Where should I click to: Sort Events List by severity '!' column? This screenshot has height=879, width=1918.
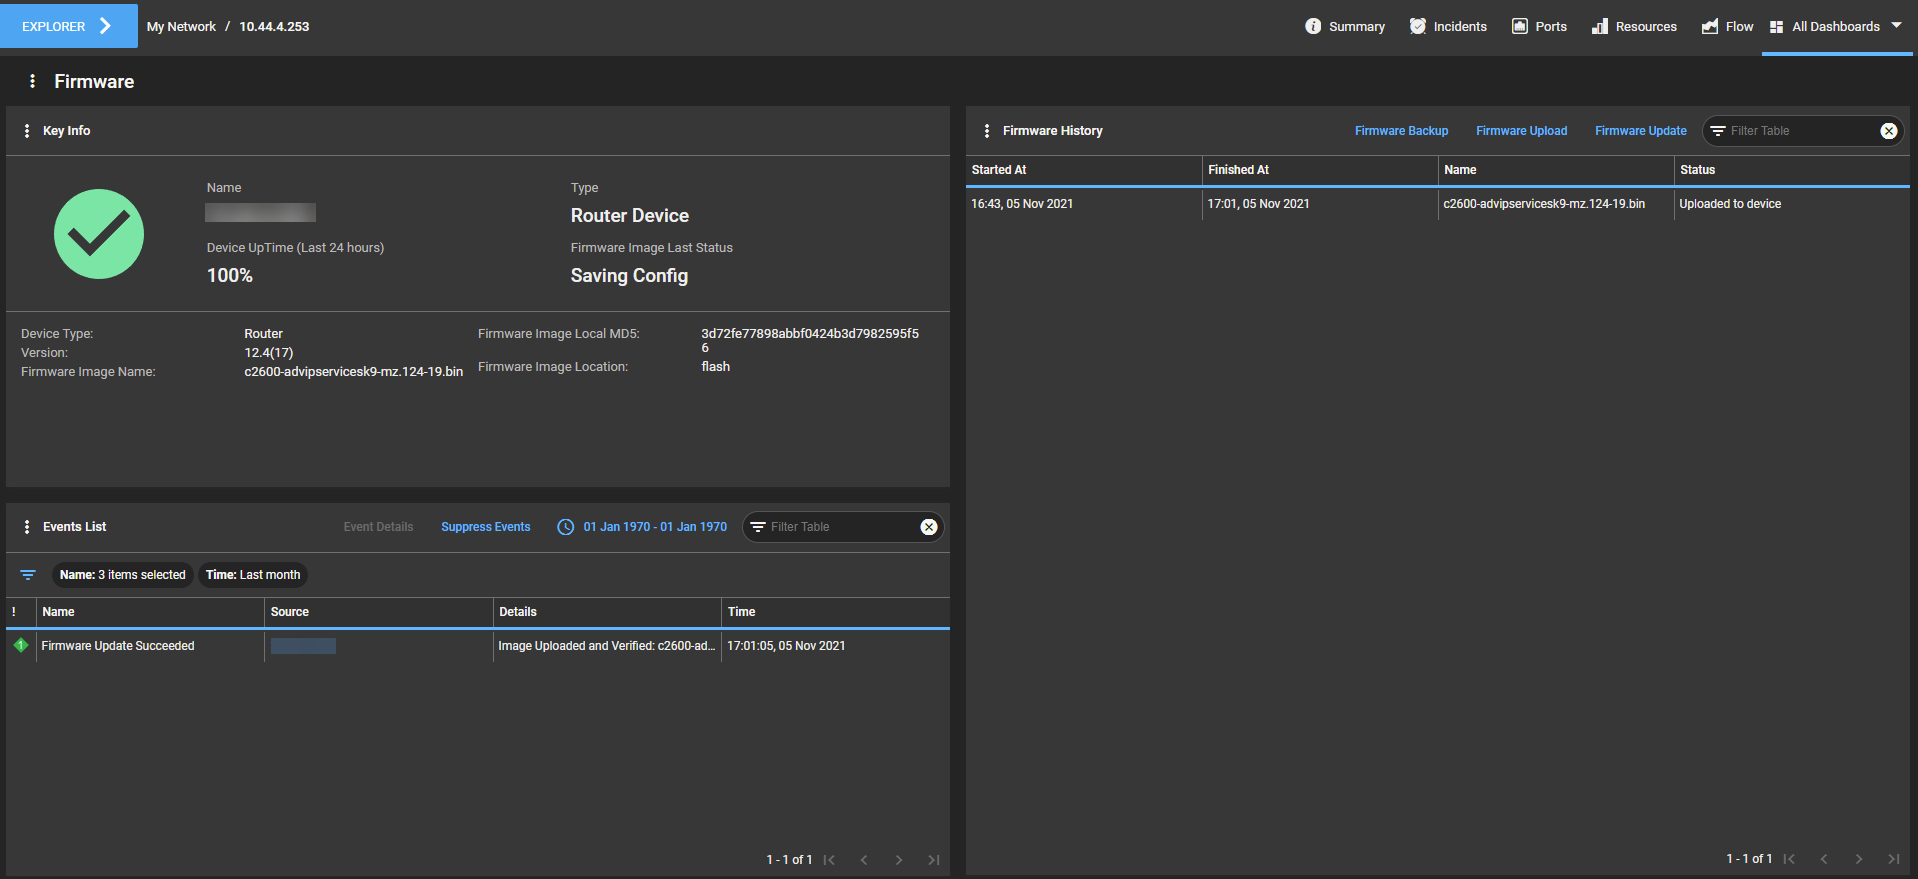[21, 612]
